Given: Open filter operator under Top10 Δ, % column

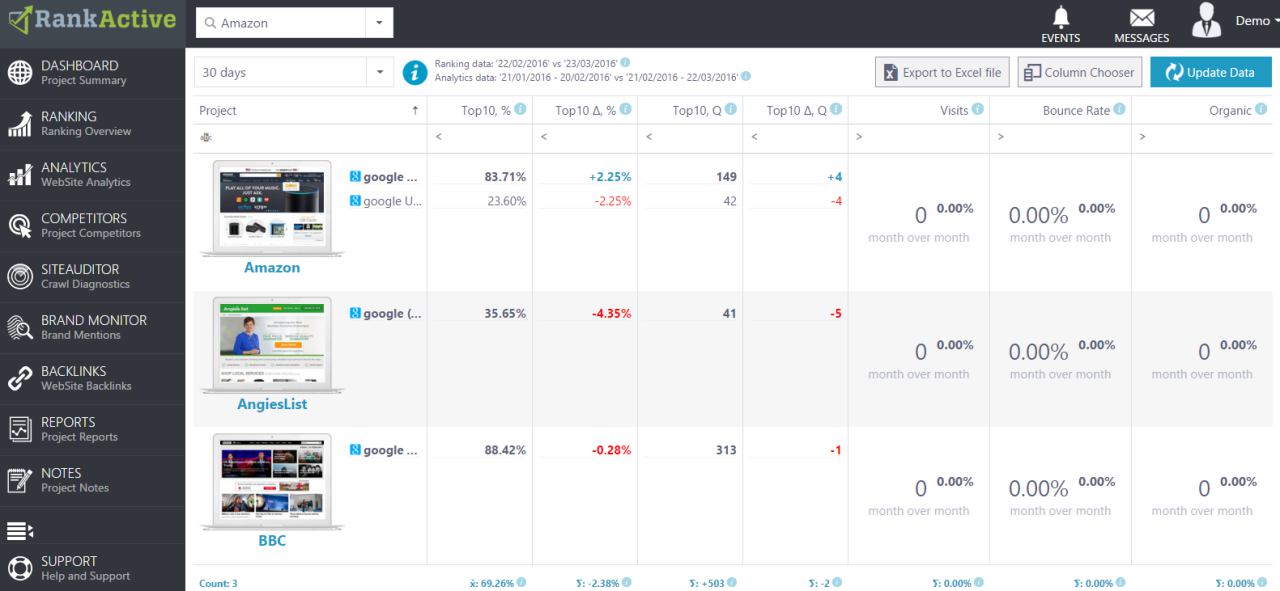Looking at the screenshot, I should tap(544, 137).
